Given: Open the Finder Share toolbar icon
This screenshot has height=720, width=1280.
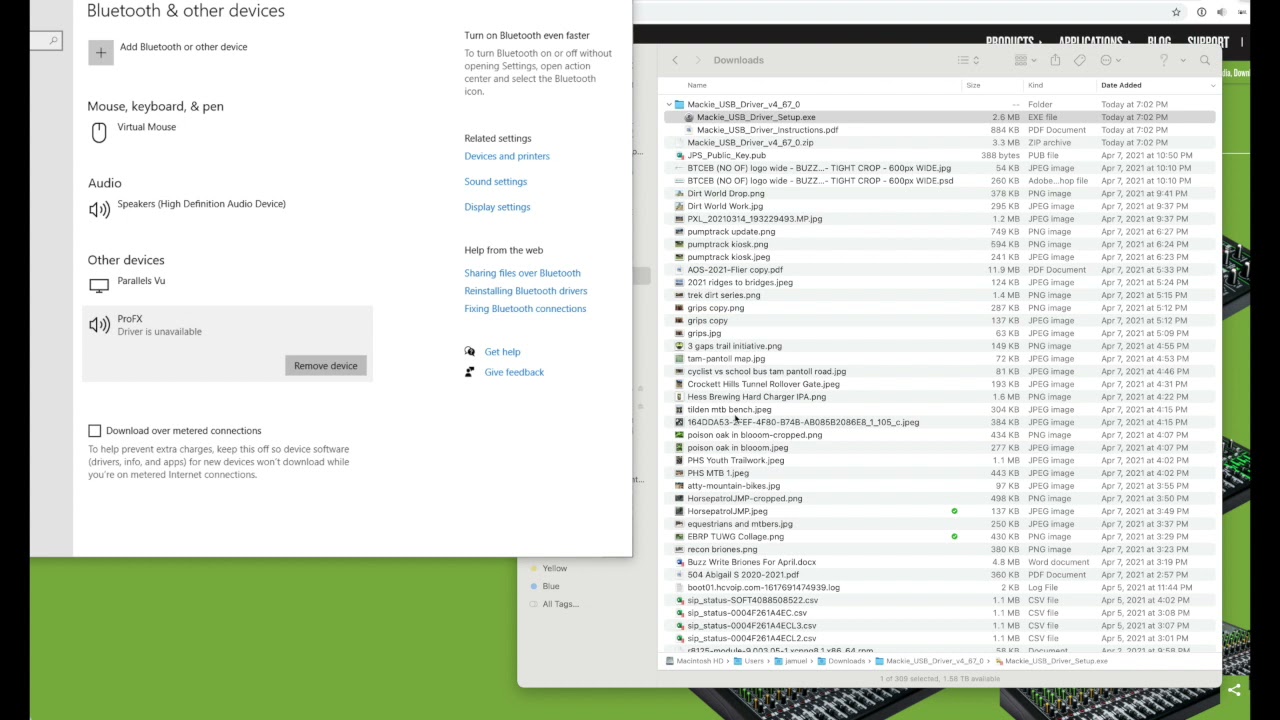Looking at the screenshot, I should coord(1055,60).
